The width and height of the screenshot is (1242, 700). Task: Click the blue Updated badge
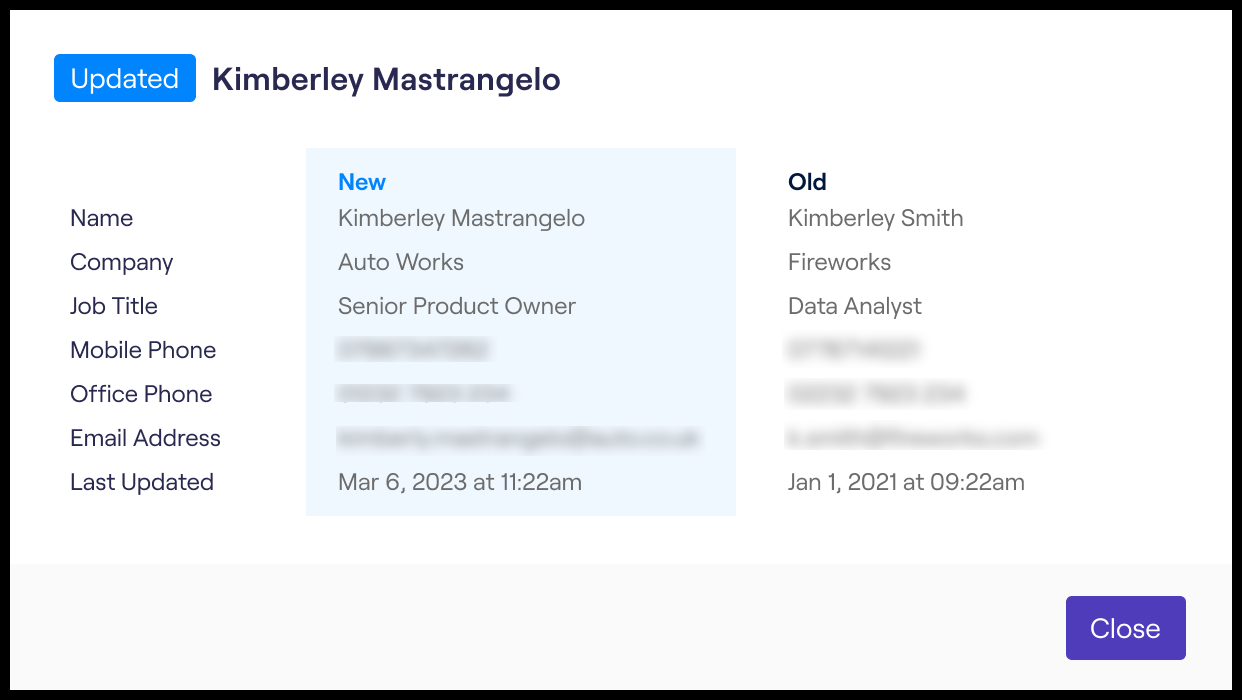(125, 79)
